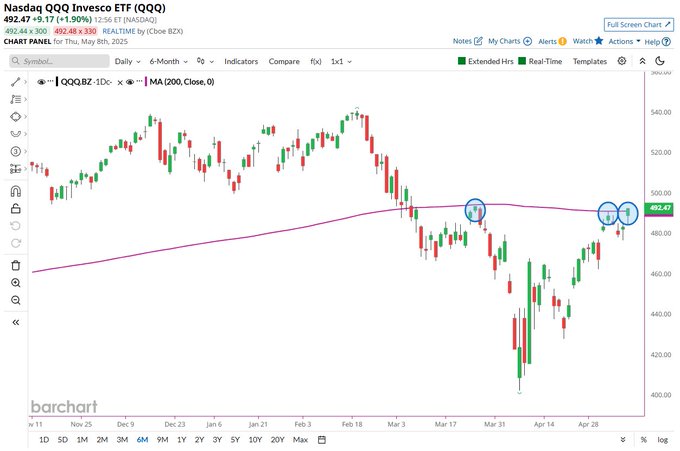This screenshot has width=680, height=451.
Task: Select the 1Y range tab
Action: coord(181,440)
